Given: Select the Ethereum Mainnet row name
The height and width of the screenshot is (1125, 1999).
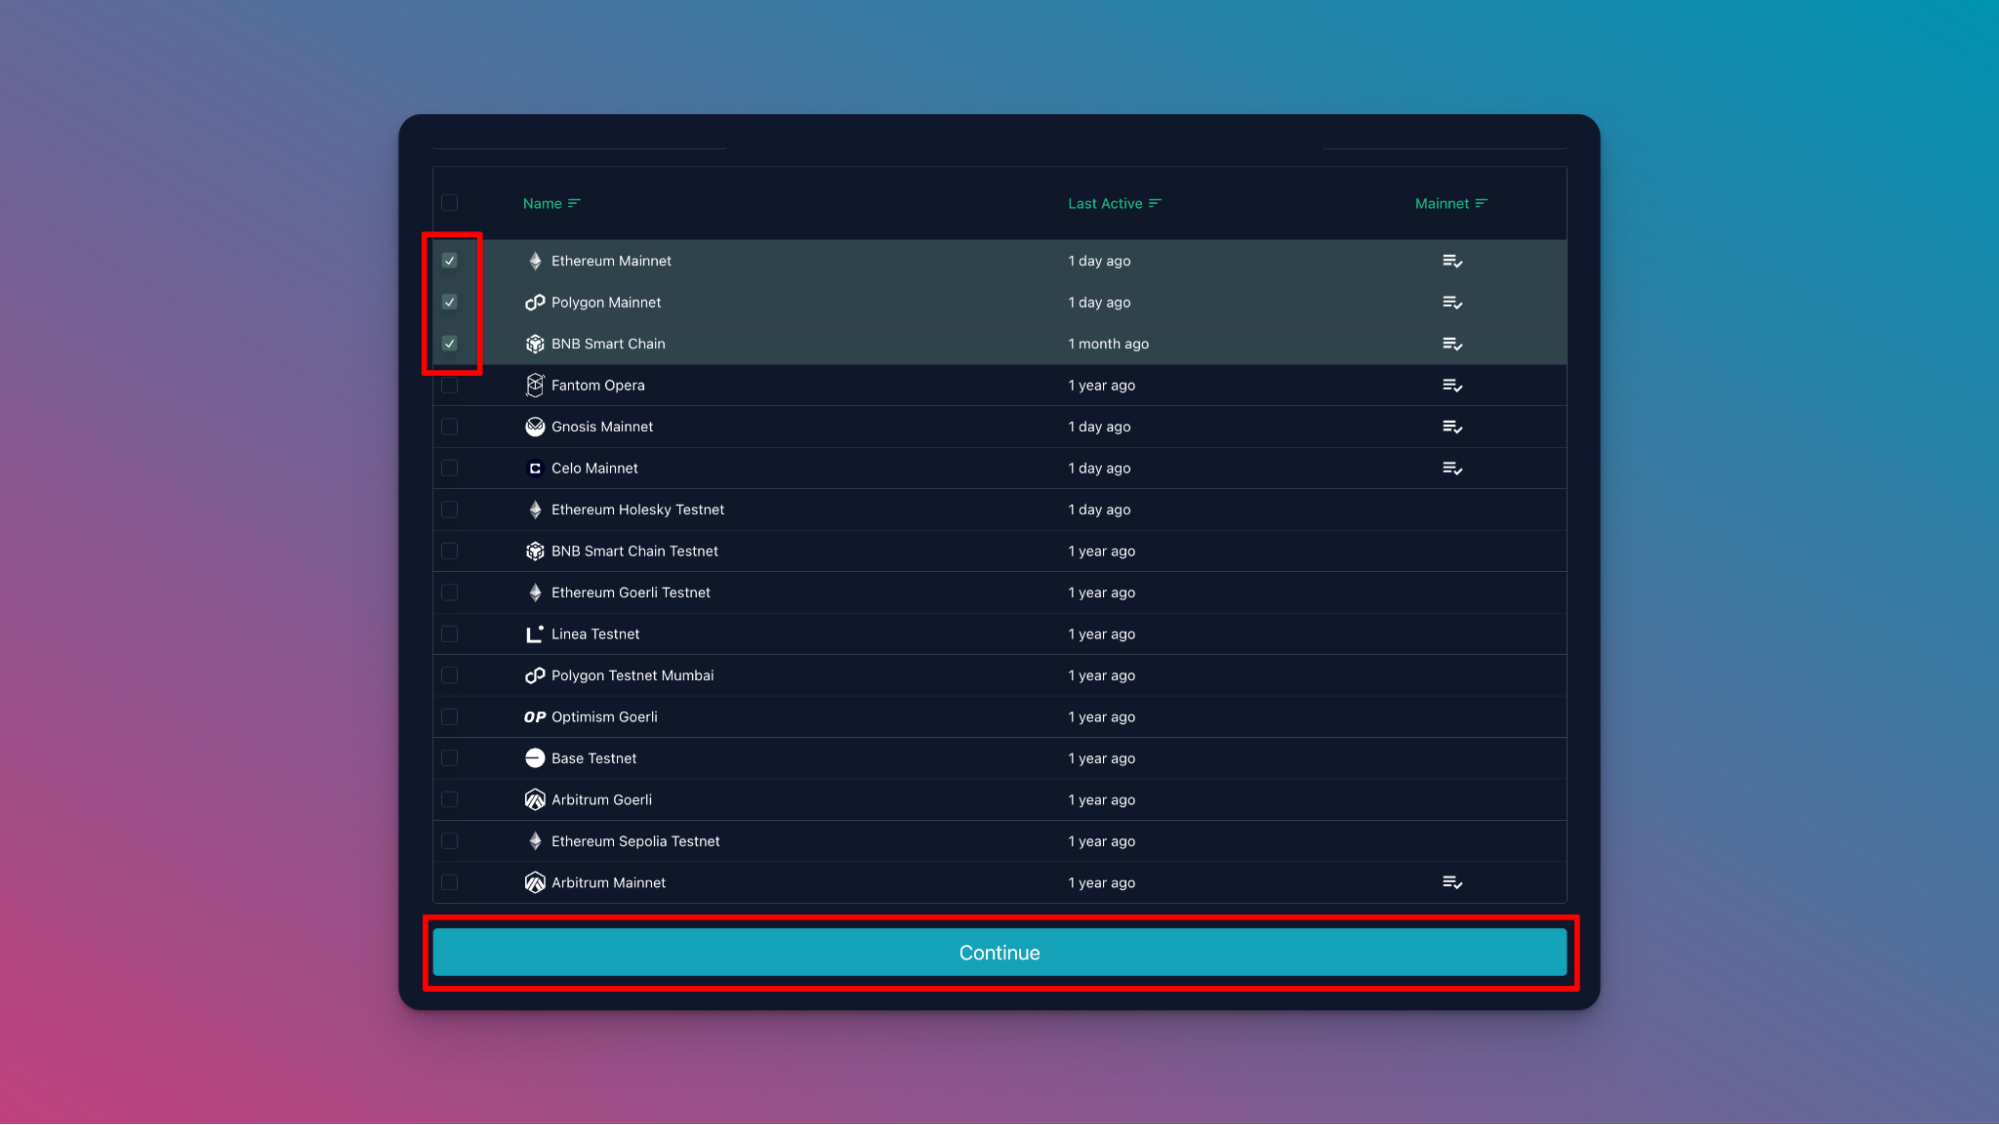Looking at the screenshot, I should click(611, 261).
